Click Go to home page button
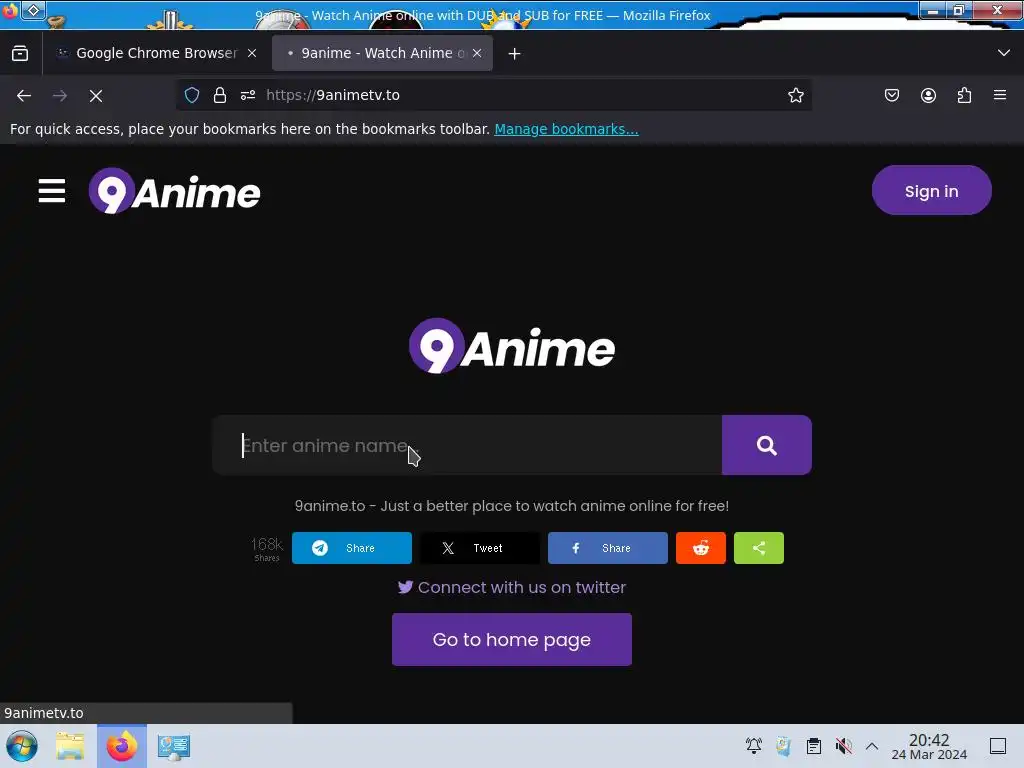This screenshot has height=768, width=1024. 512,639
